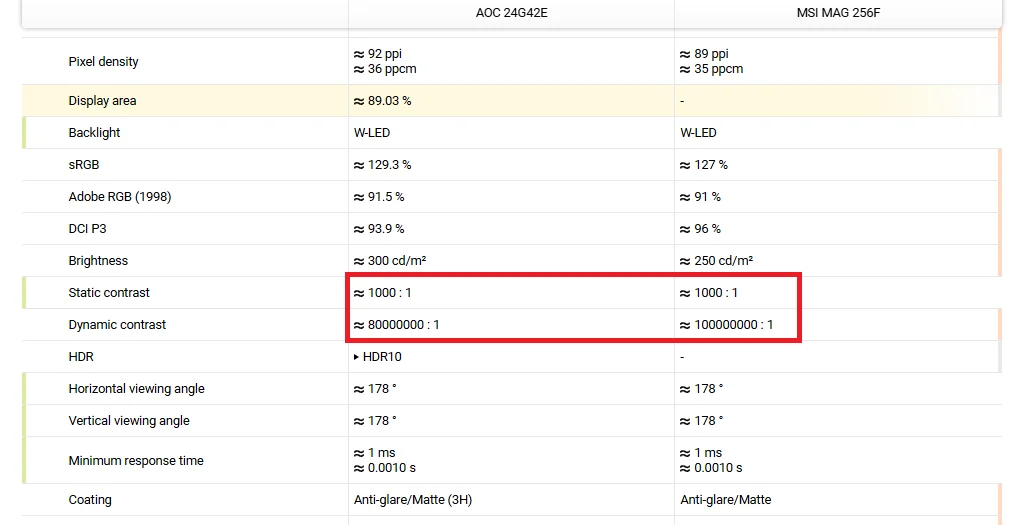Click the ≈ 250 cd/m² brightness value
This screenshot has height=525, width=1033.
(717, 261)
